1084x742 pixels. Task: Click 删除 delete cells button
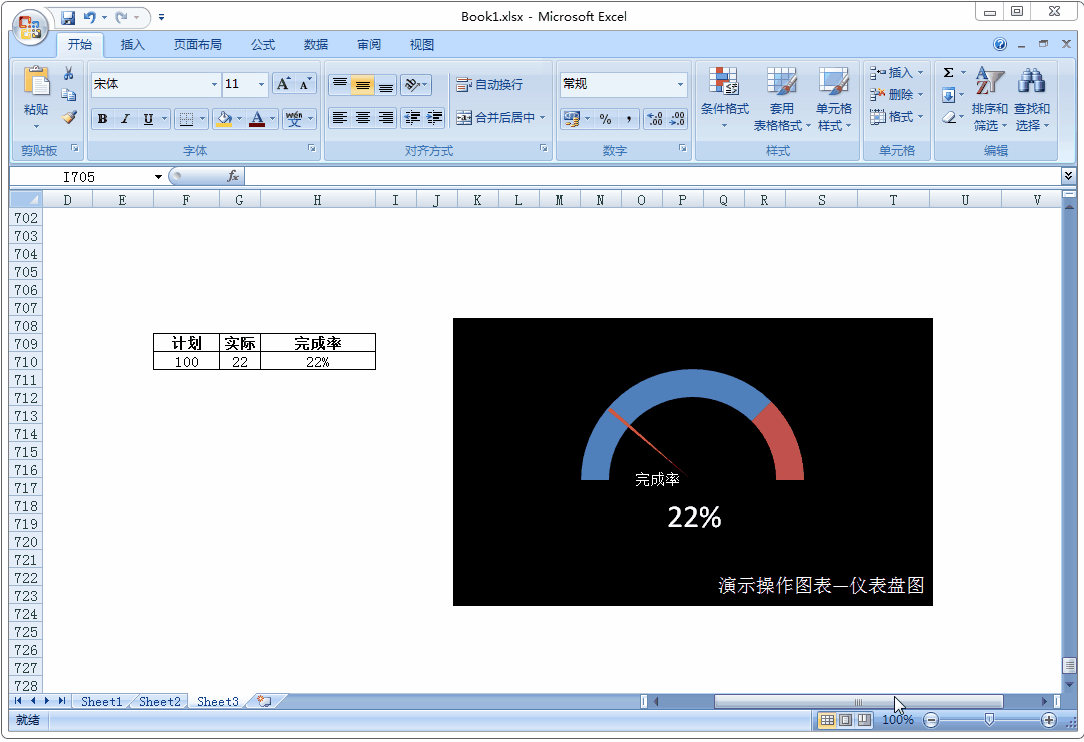(896, 95)
